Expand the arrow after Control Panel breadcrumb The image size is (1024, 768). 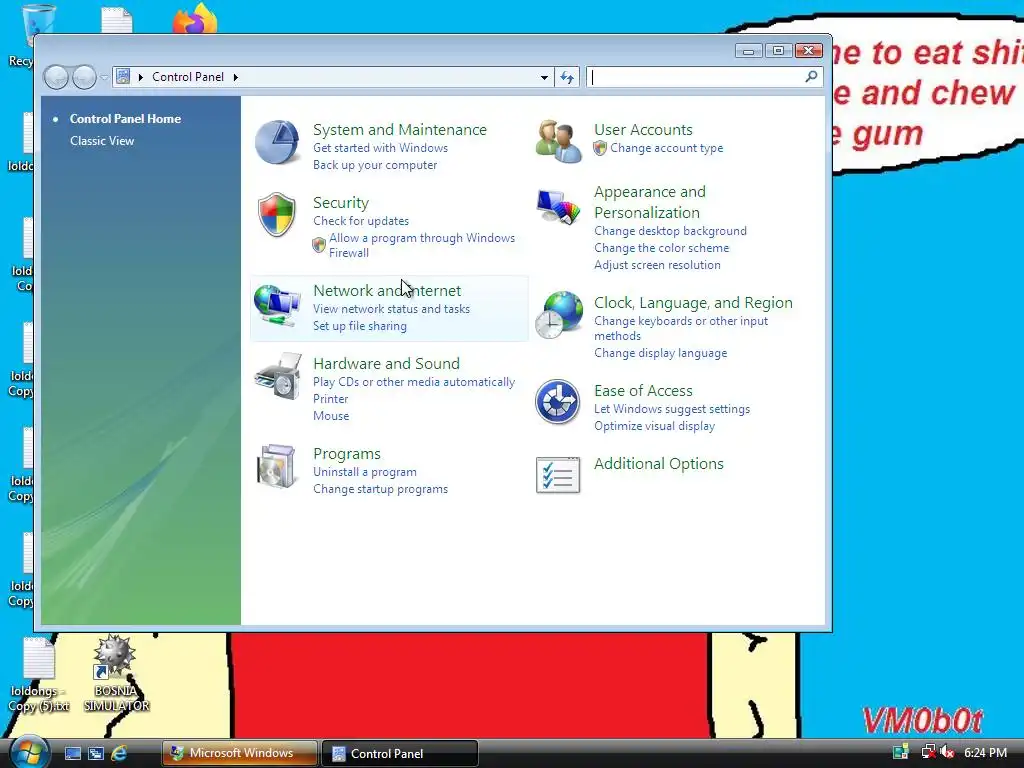tap(236, 77)
